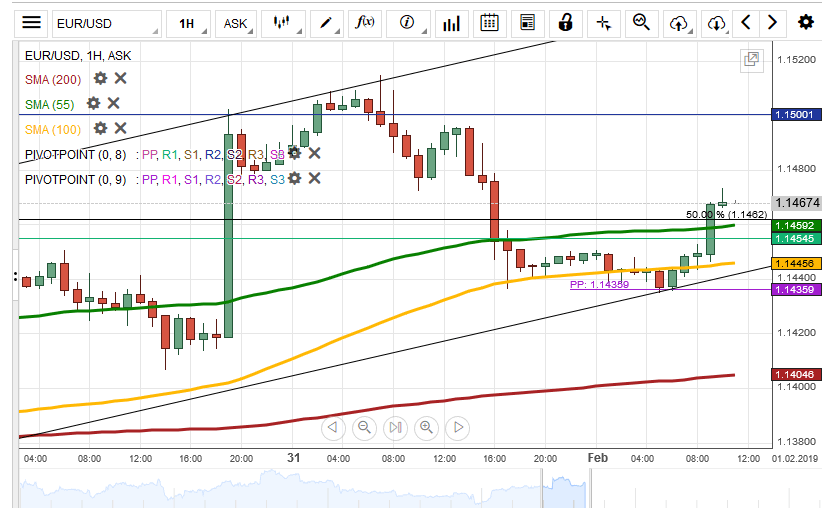Screen dimensions: 830x511
Task: Expand the ASK price side dropdown
Action: pos(236,23)
